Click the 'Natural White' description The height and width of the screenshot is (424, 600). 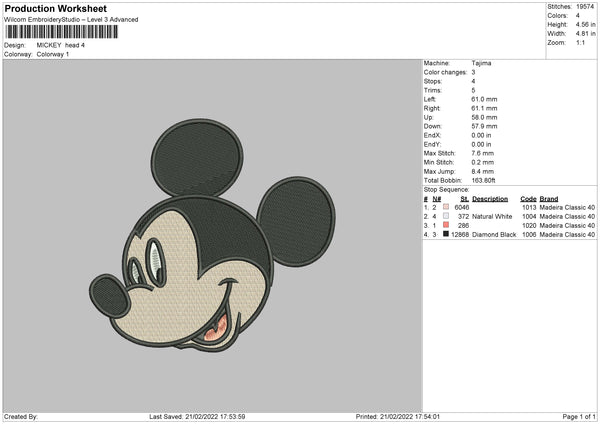click(492, 217)
